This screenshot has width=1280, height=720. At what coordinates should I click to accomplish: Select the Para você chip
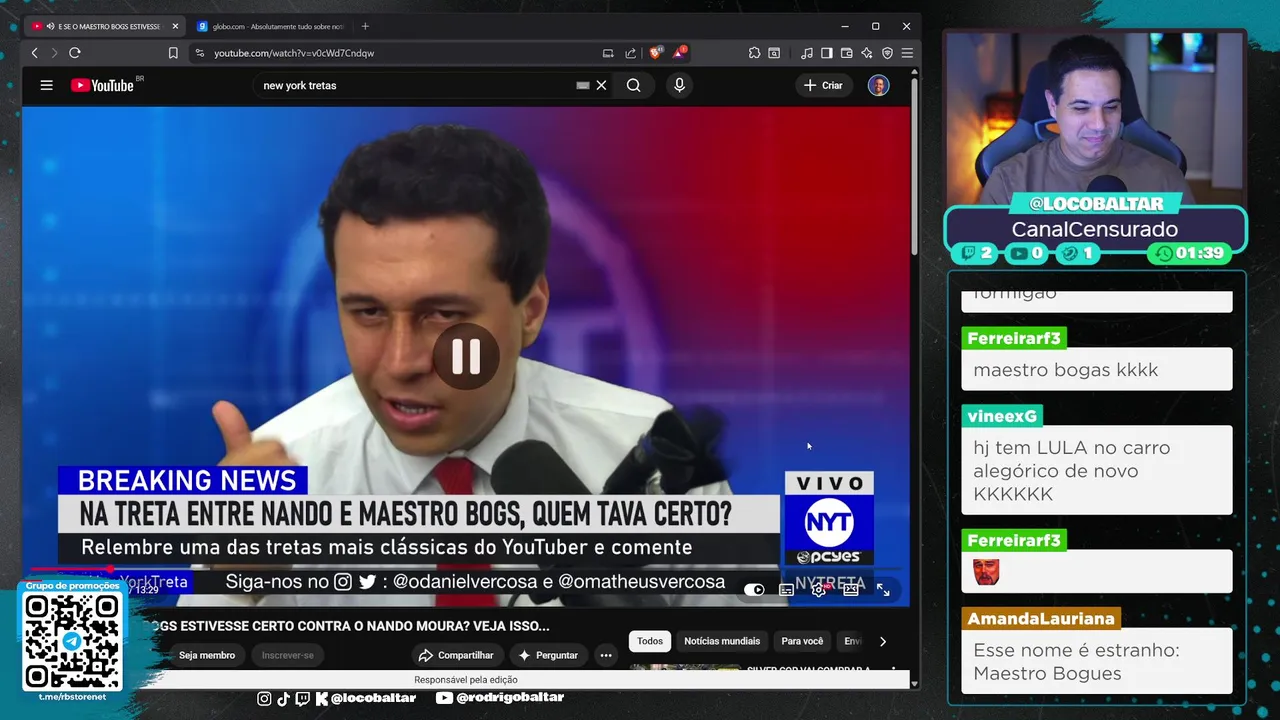pos(802,641)
